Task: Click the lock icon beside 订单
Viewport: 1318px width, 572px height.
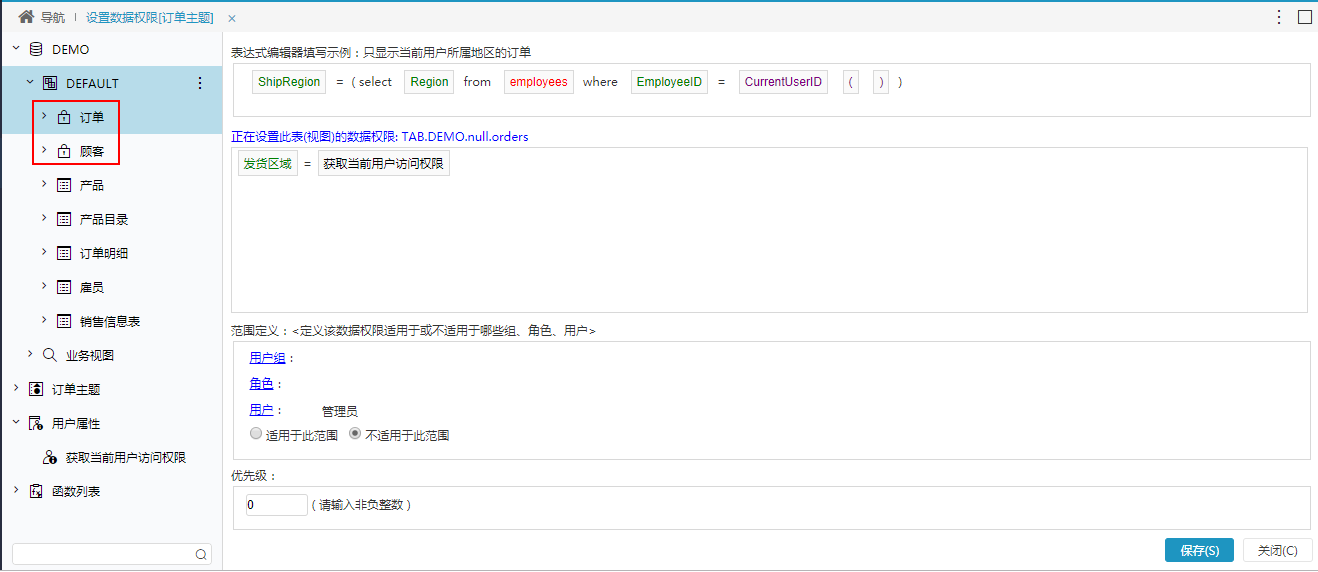Action: (x=64, y=117)
